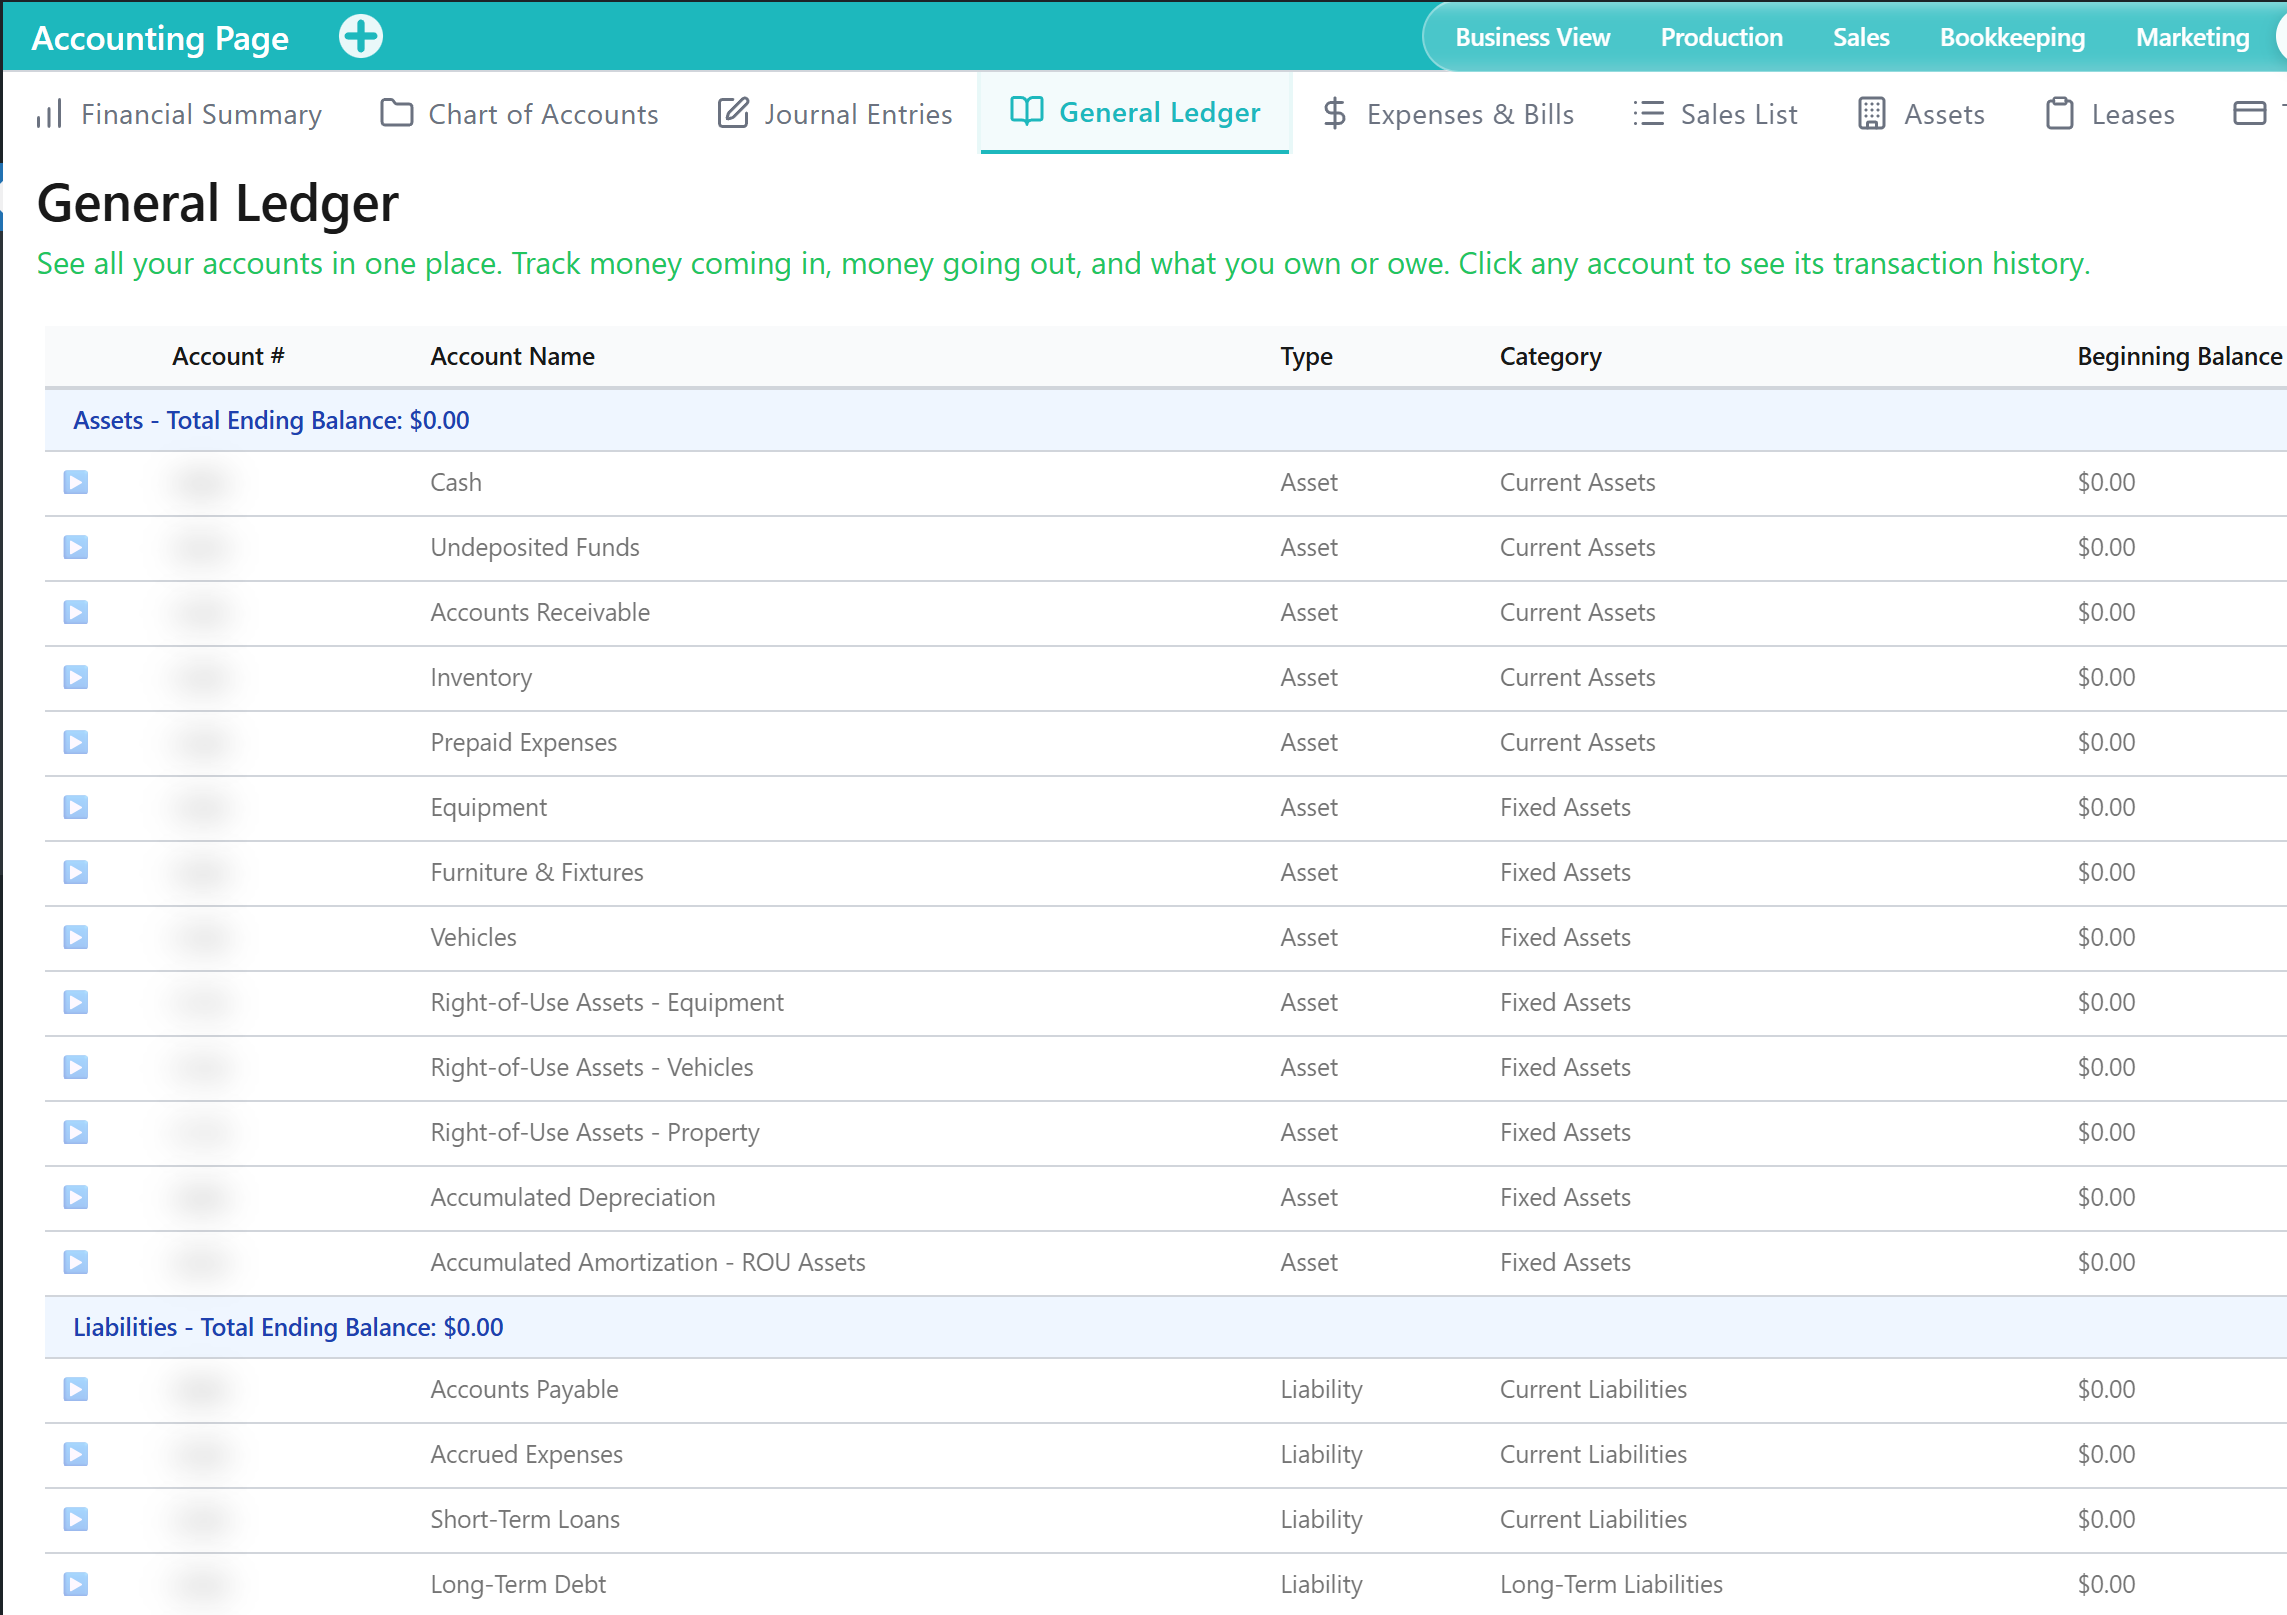Click the Accumulated Amortization - ROU Assets name
The image size is (2287, 1615).
(648, 1263)
